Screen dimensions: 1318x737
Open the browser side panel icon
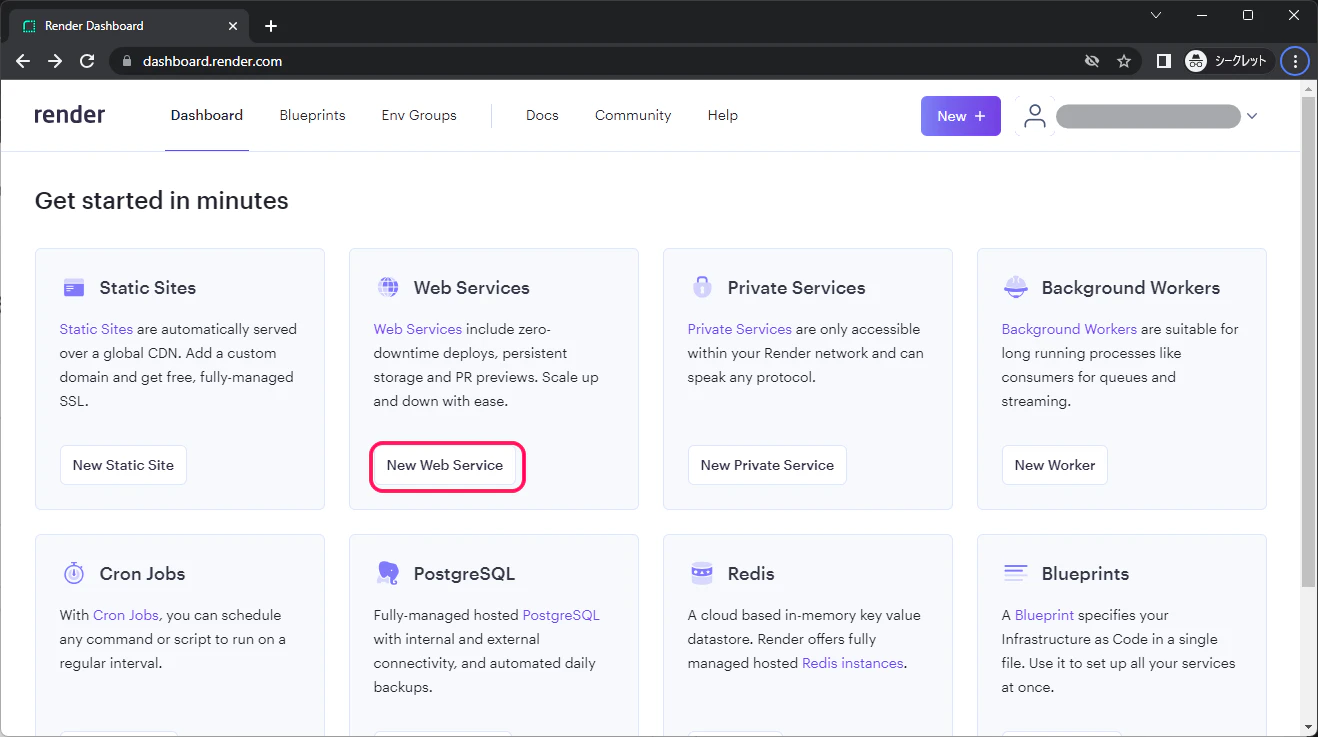point(1163,61)
